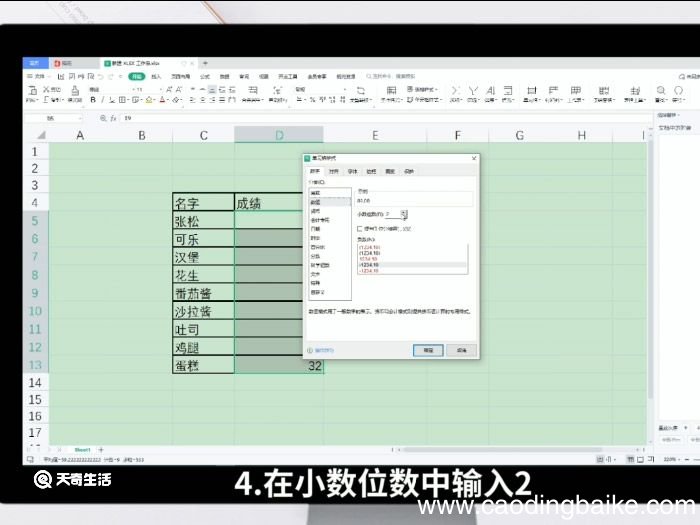The image size is (700, 525).
Task: Select the Format Painter brush icon
Action: coord(75,90)
